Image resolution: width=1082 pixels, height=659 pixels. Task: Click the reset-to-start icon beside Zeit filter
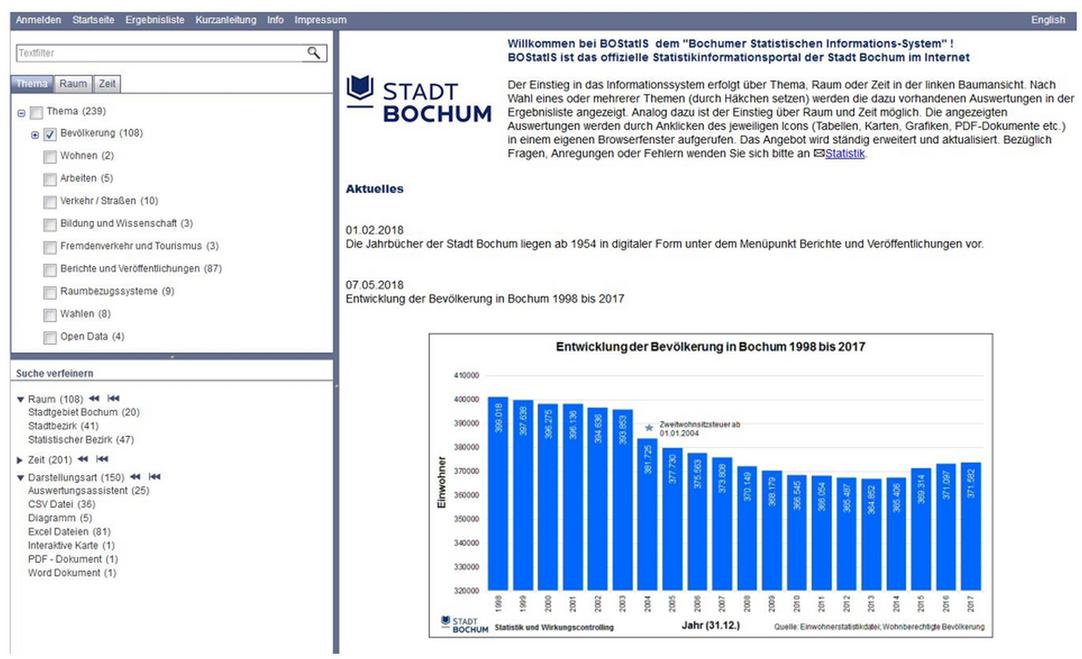click(x=101, y=459)
